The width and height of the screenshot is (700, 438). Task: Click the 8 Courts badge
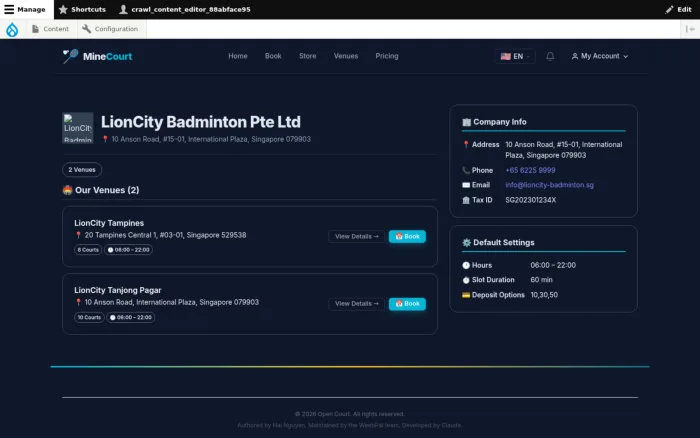pyautogui.click(x=88, y=250)
